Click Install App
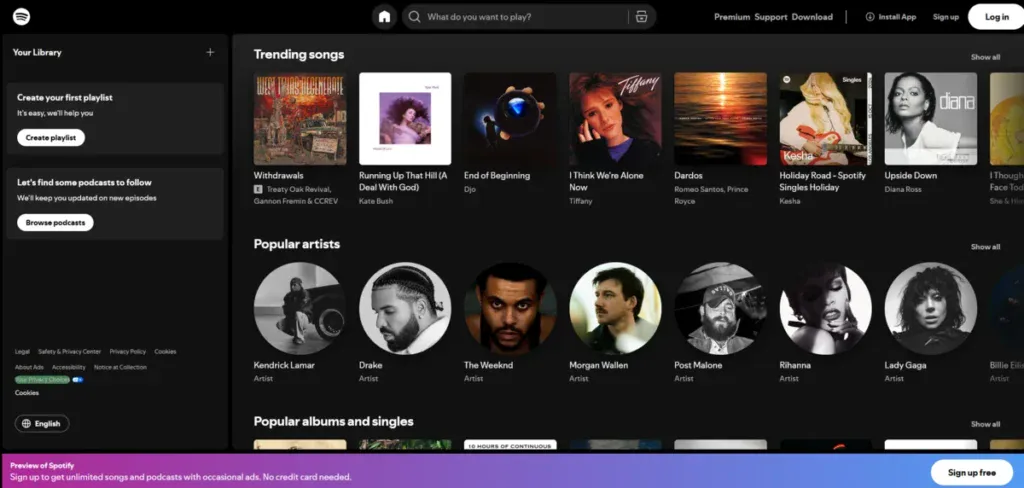The width and height of the screenshot is (1024, 488). pos(891,17)
